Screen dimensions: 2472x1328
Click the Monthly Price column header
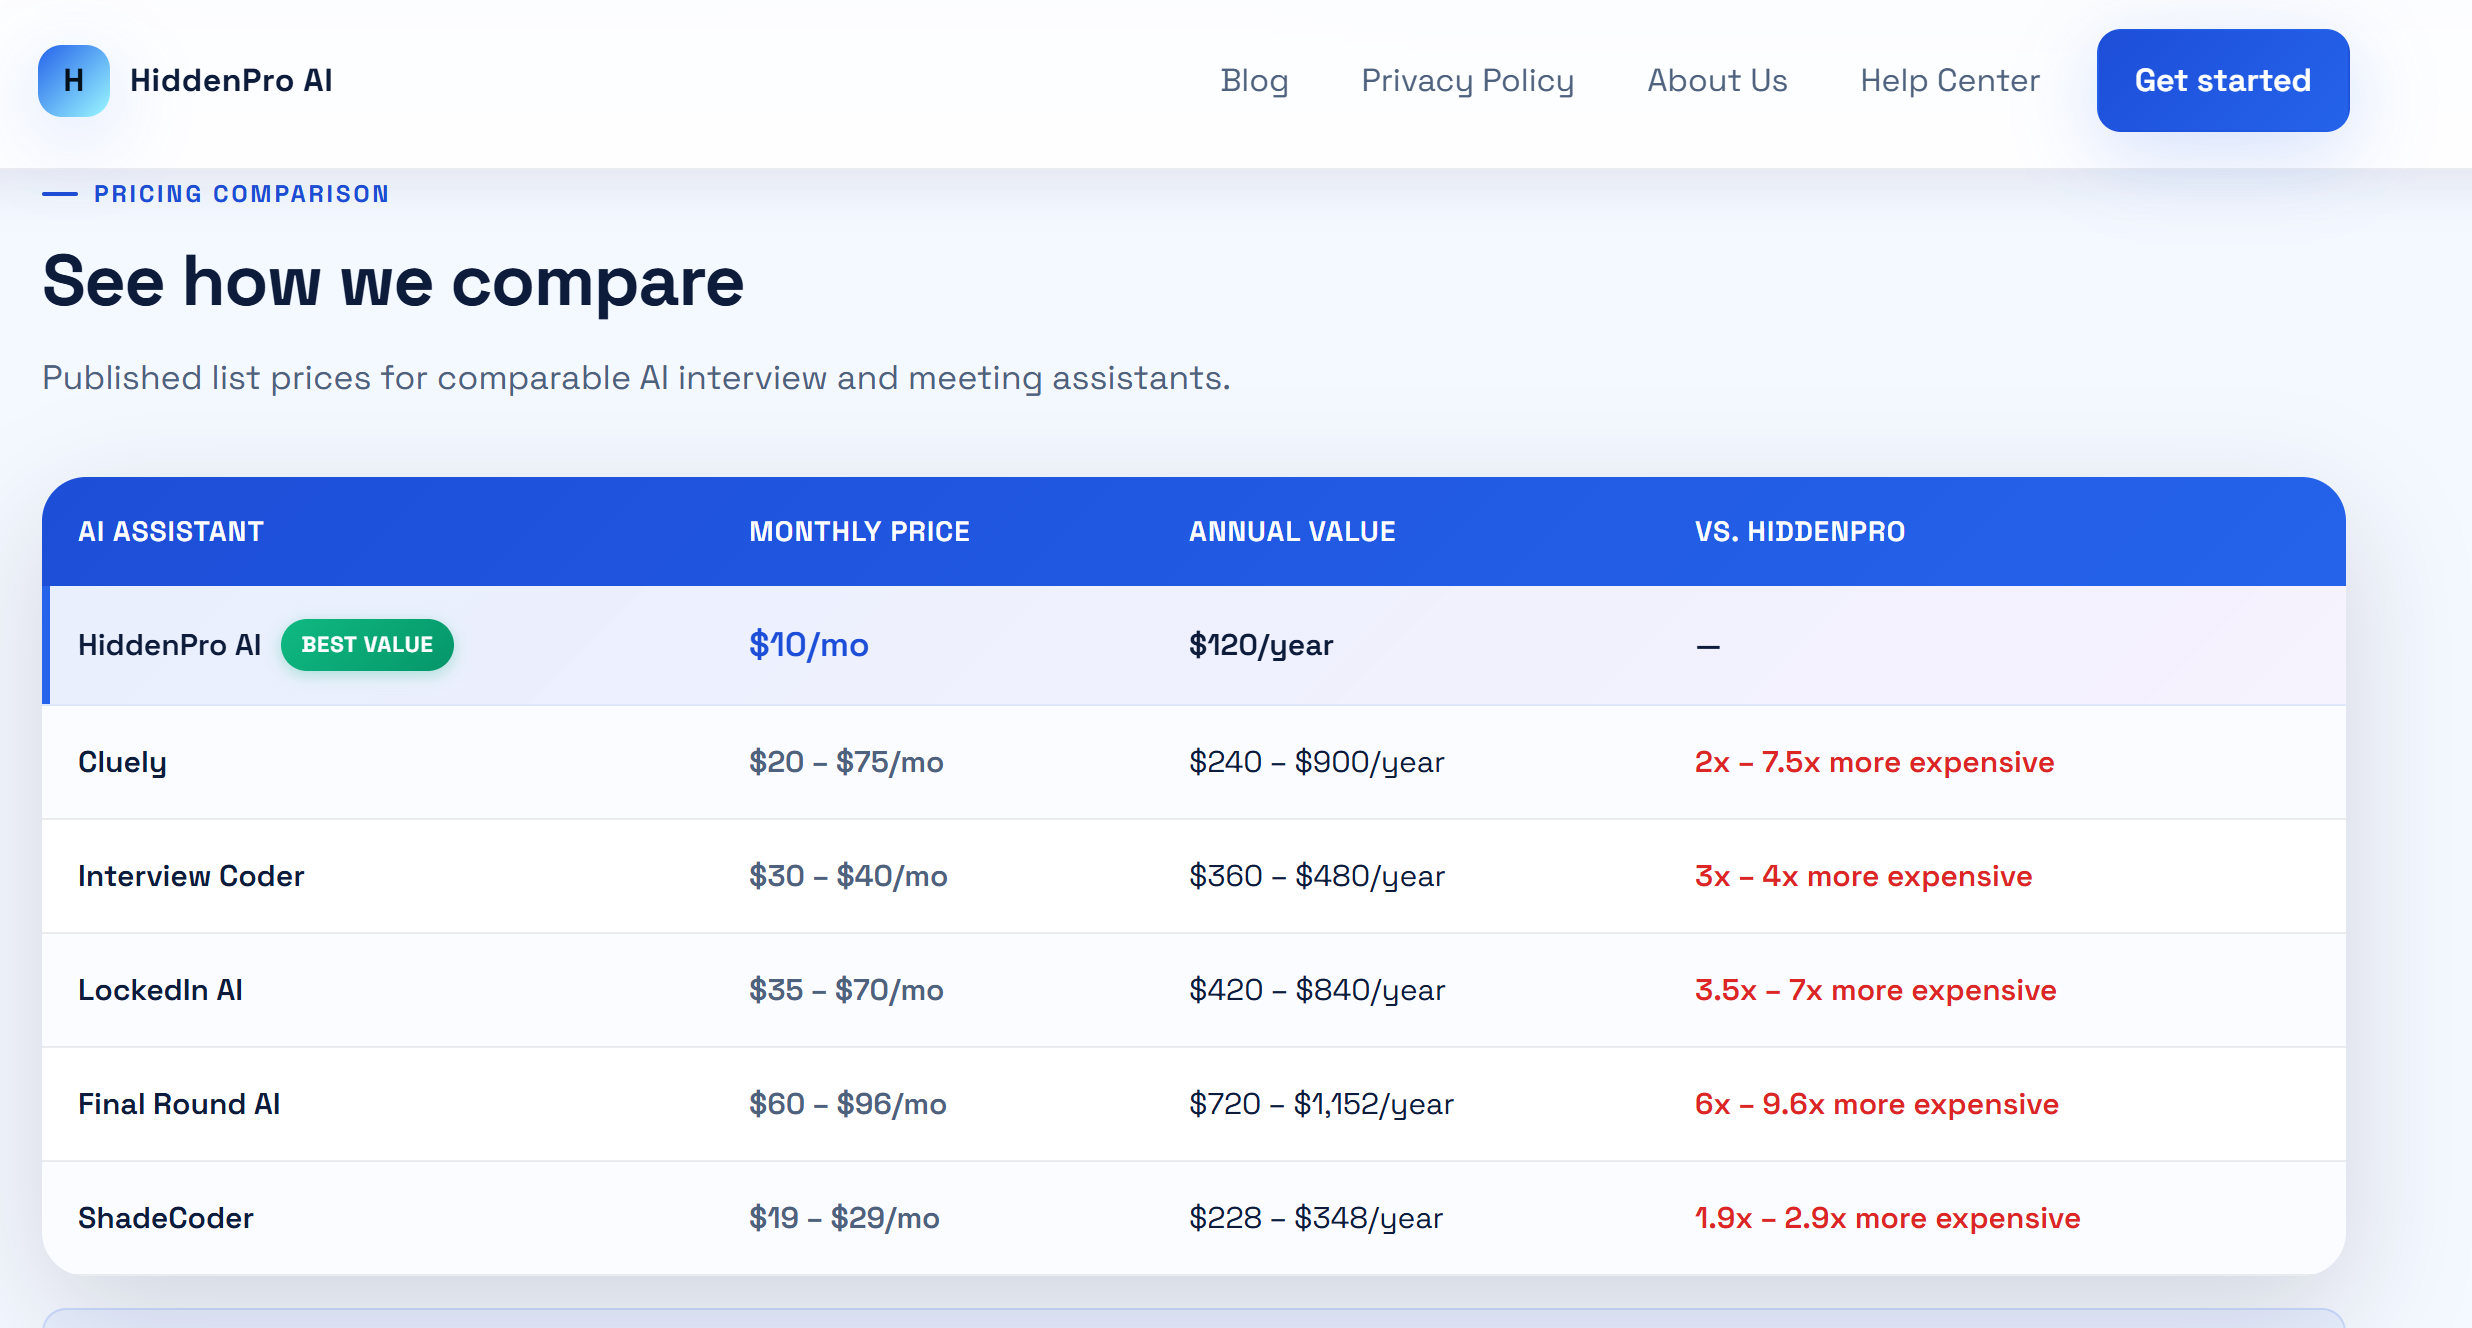click(860, 532)
